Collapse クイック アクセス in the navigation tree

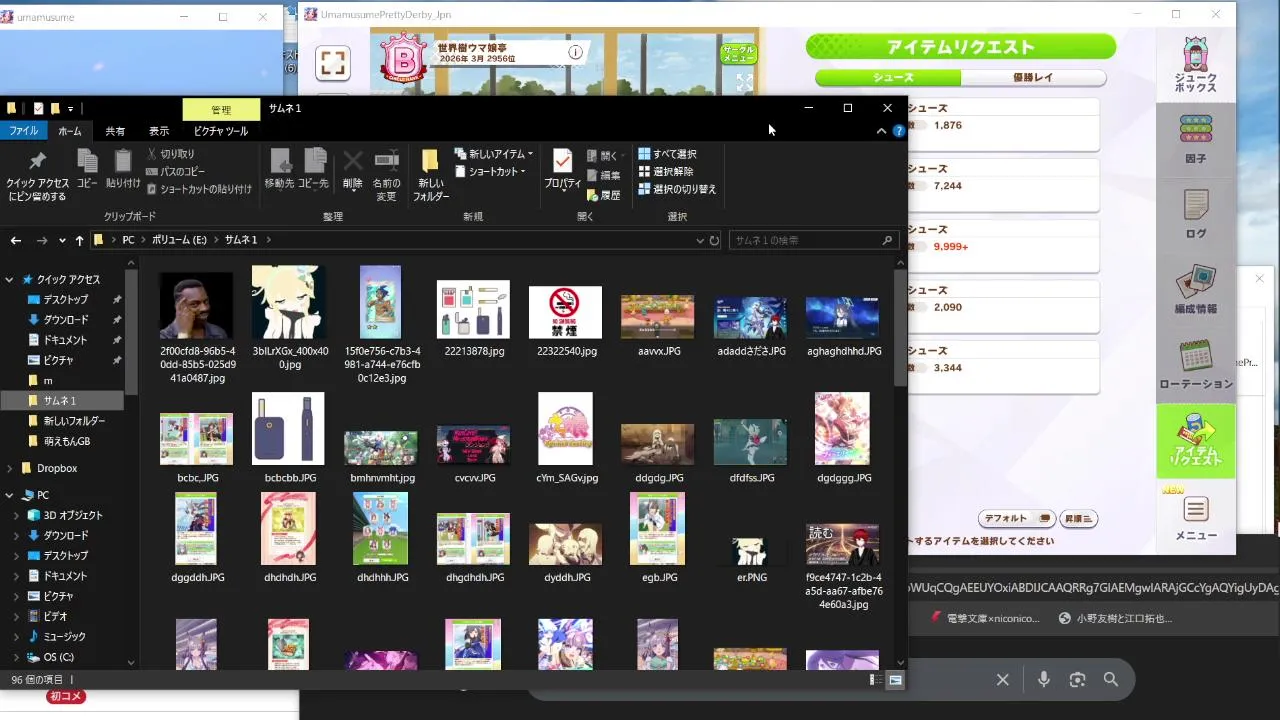9,280
